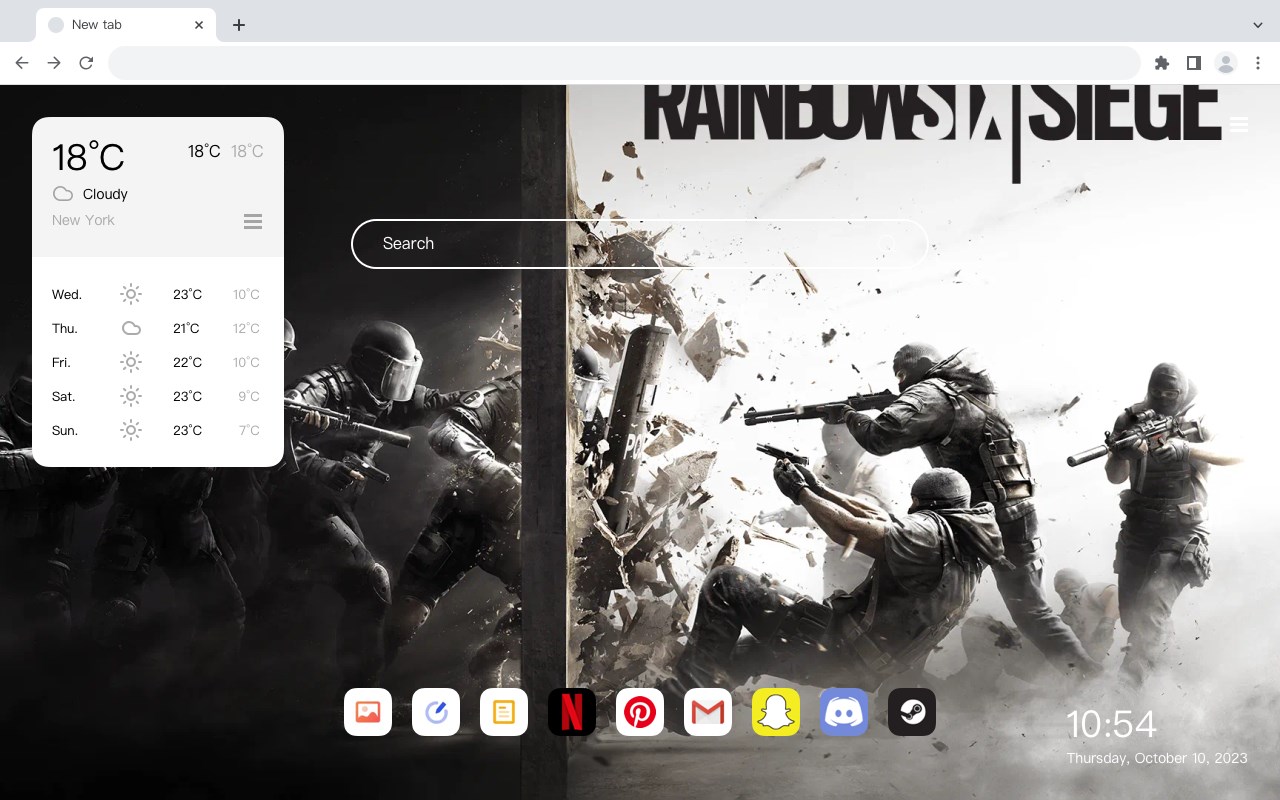1280x800 pixels.
Task: Click Thursday's 21°C high temperature
Action: pos(186,328)
